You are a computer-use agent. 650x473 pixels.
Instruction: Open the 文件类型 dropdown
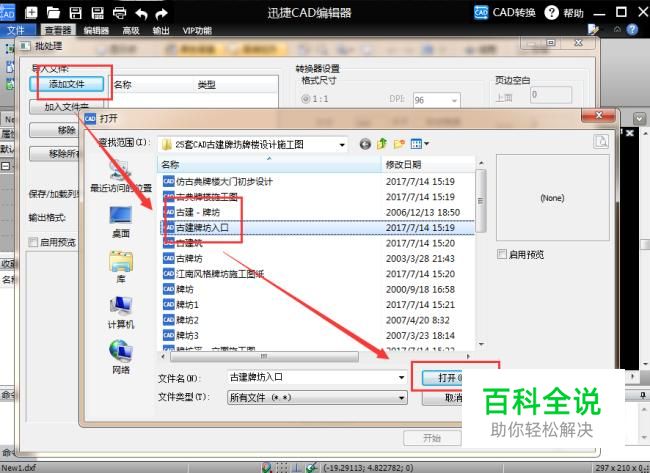coord(401,398)
